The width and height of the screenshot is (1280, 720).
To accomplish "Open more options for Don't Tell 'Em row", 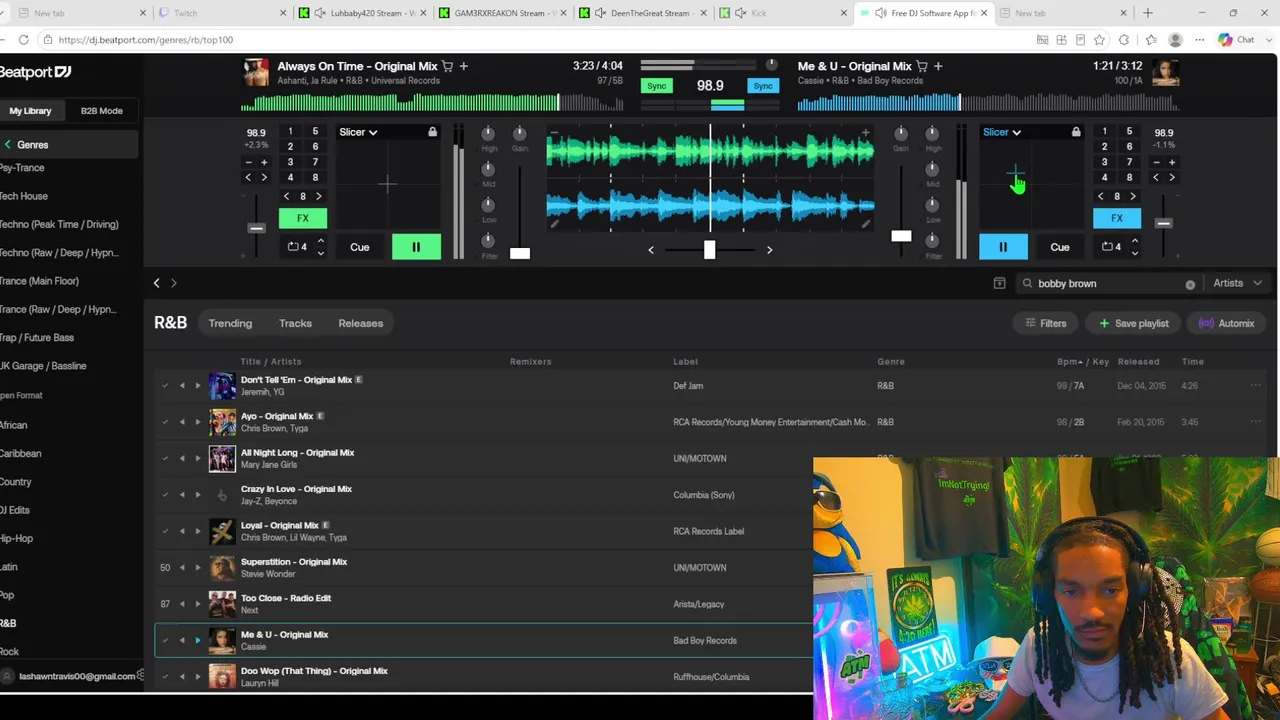I will point(1255,385).
